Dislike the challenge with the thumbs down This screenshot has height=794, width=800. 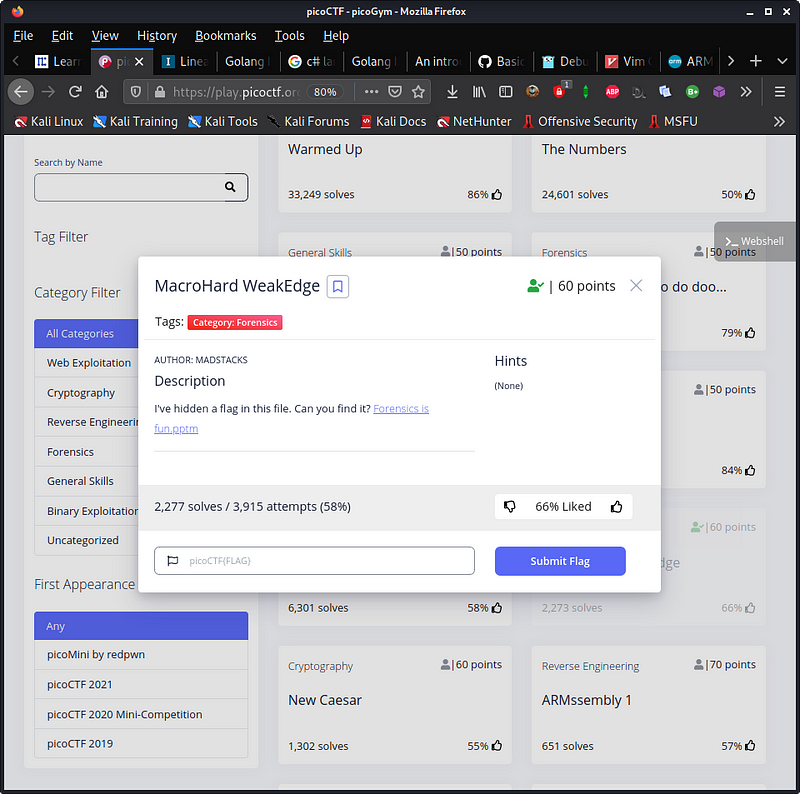coord(511,507)
